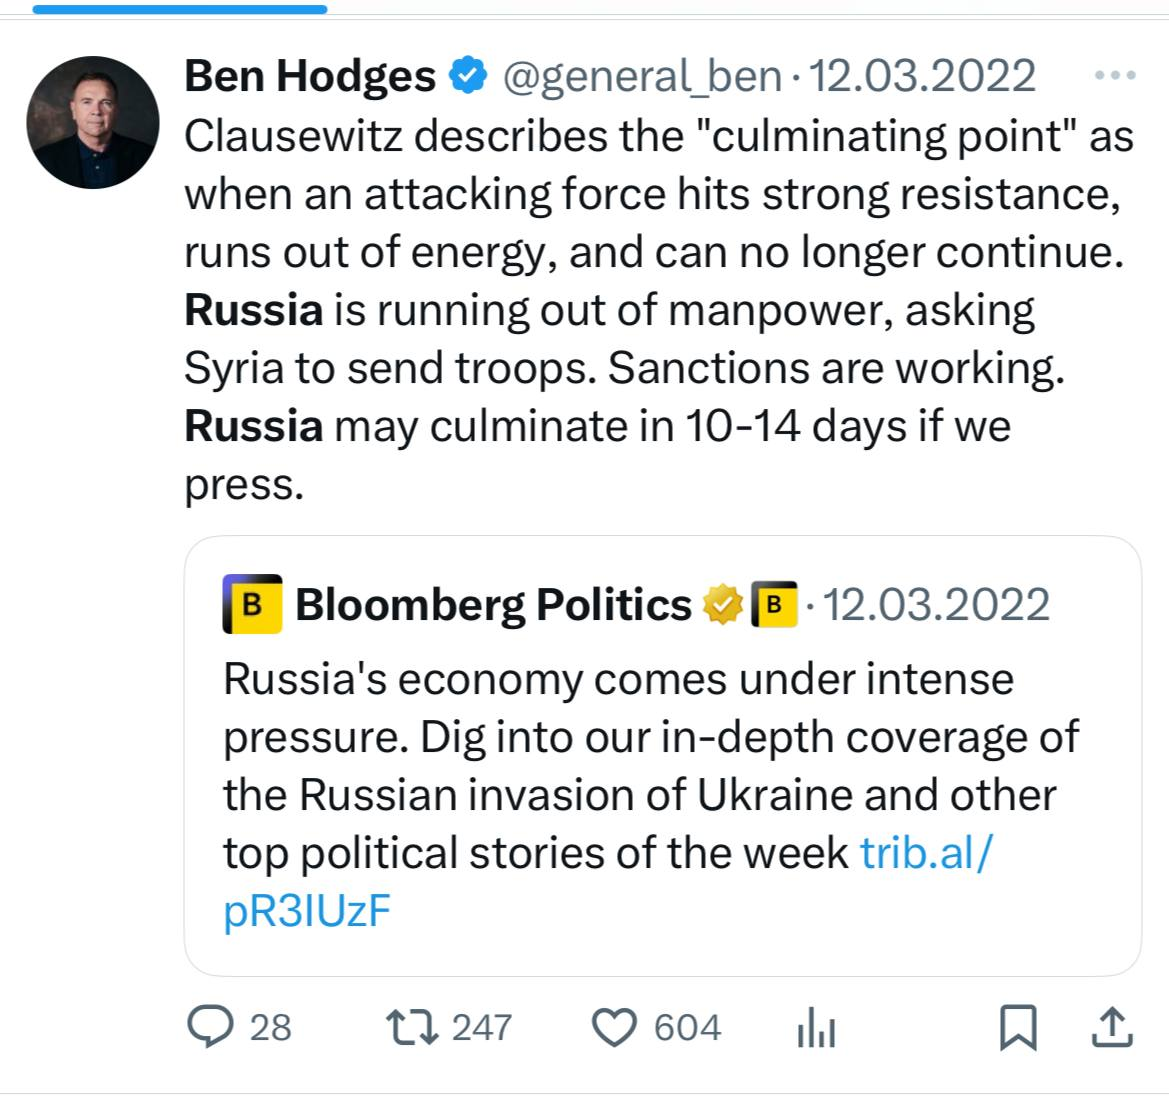This screenshot has height=1109, width=1169.
Task: Share the tweet via upload arrow icon
Action: tap(1113, 1027)
